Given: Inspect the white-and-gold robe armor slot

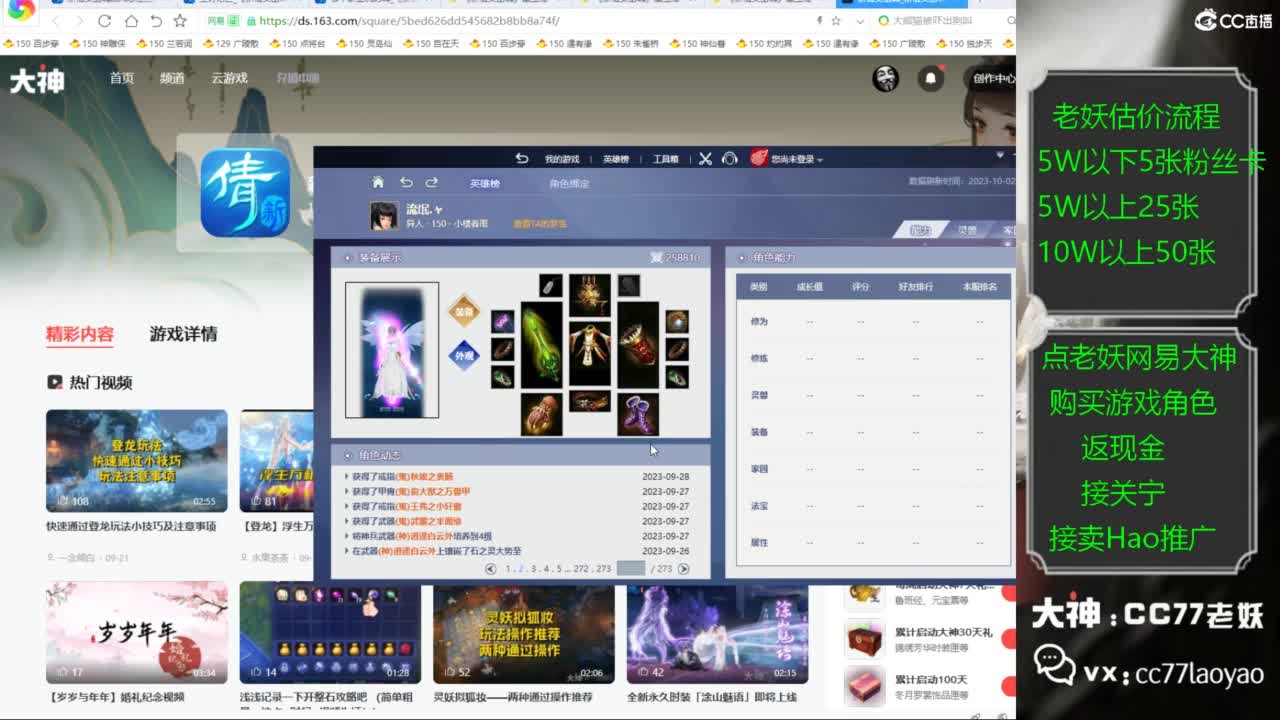Looking at the screenshot, I should click(590, 353).
